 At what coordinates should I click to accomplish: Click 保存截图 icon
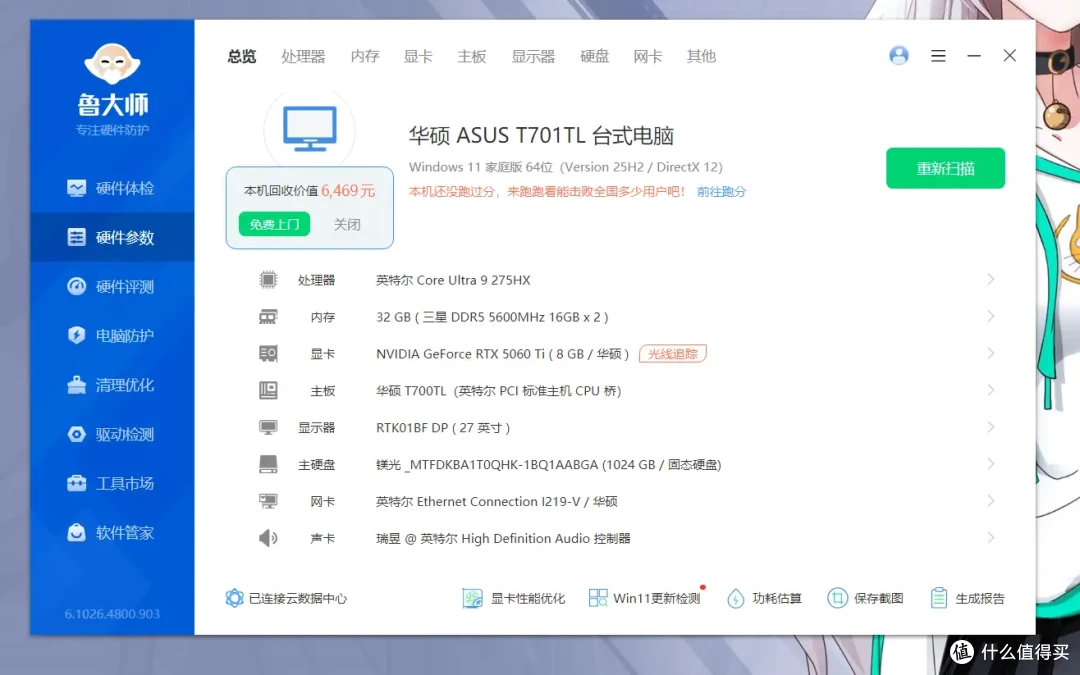click(x=838, y=598)
